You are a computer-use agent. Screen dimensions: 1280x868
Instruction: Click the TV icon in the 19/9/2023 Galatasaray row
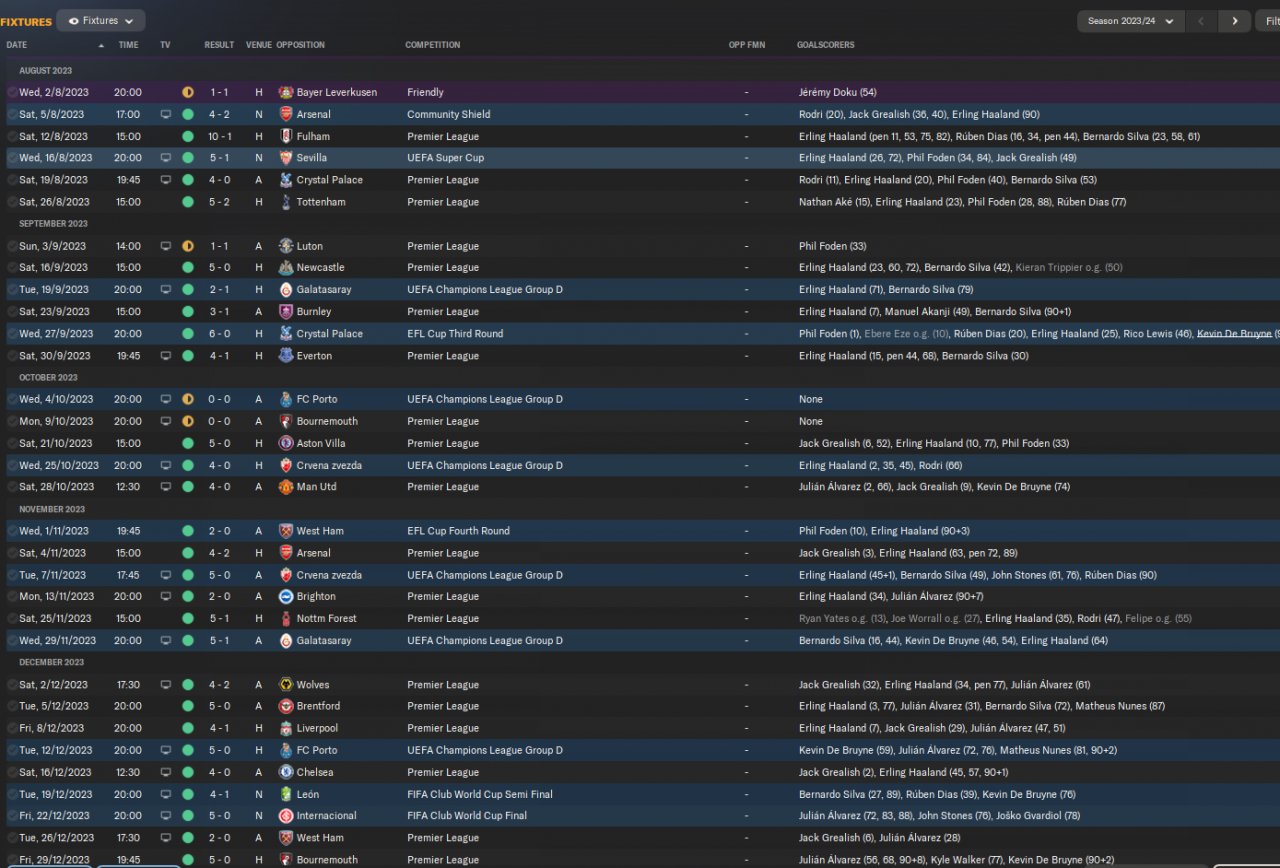click(x=166, y=290)
